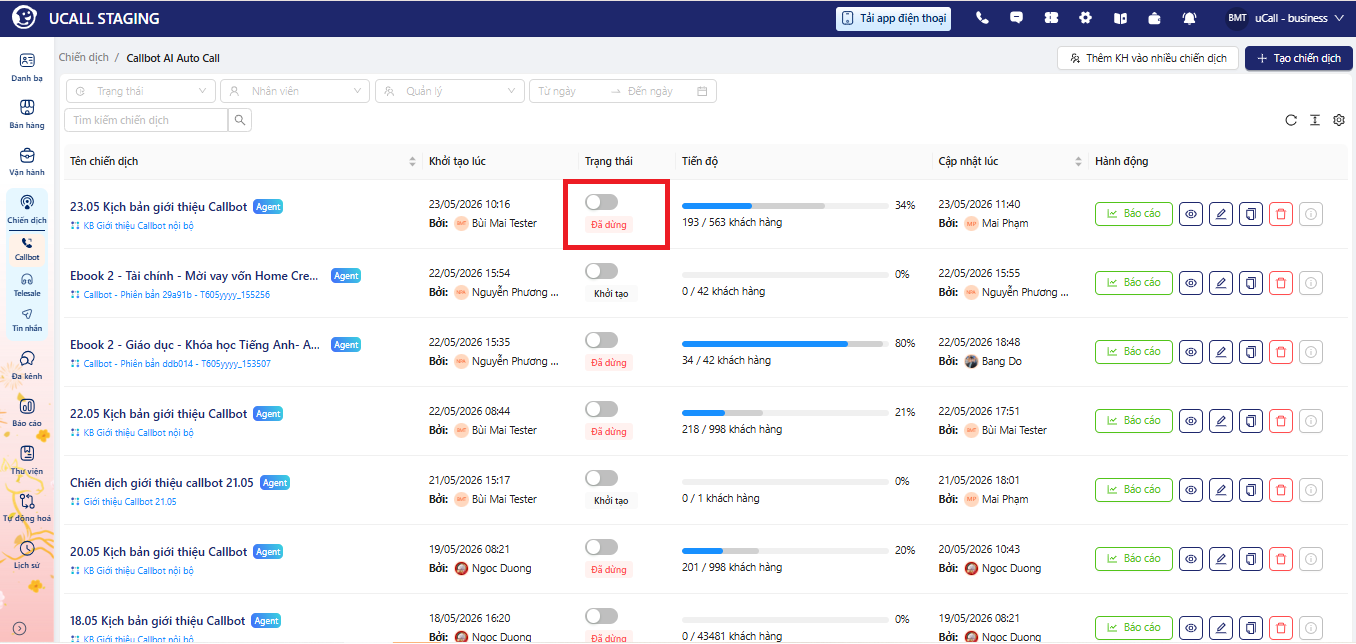Click the row height adjust icon
The image size is (1356, 644).
[x=1315, y=120]
